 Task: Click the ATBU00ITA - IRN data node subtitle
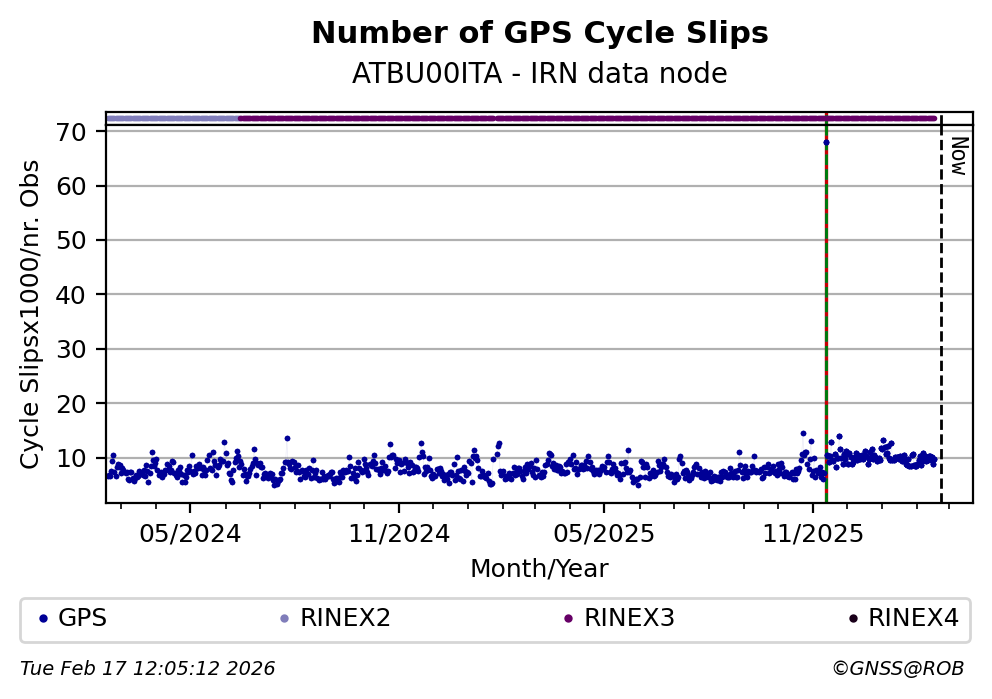coord(540,74)
